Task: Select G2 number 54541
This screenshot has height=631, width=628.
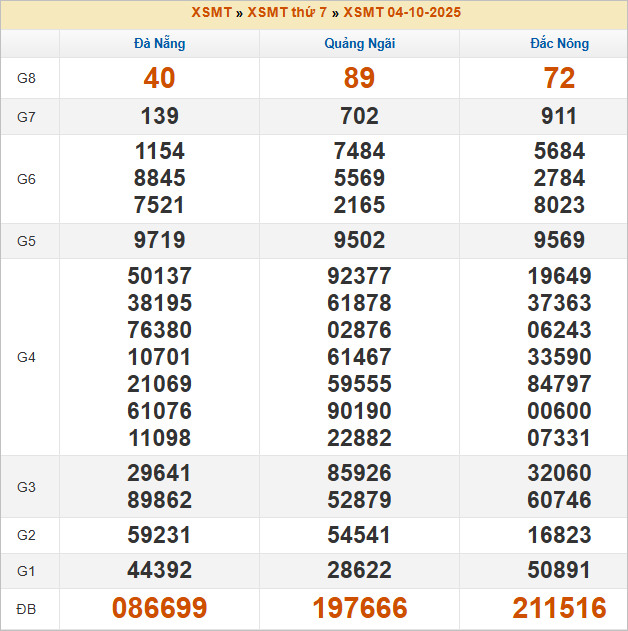Action: pyautogui.click(x=359, y=535)
